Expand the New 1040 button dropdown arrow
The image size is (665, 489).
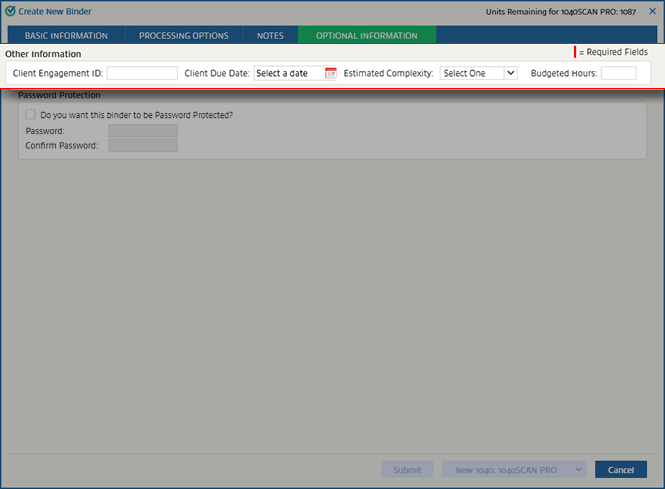click(578, 469)
